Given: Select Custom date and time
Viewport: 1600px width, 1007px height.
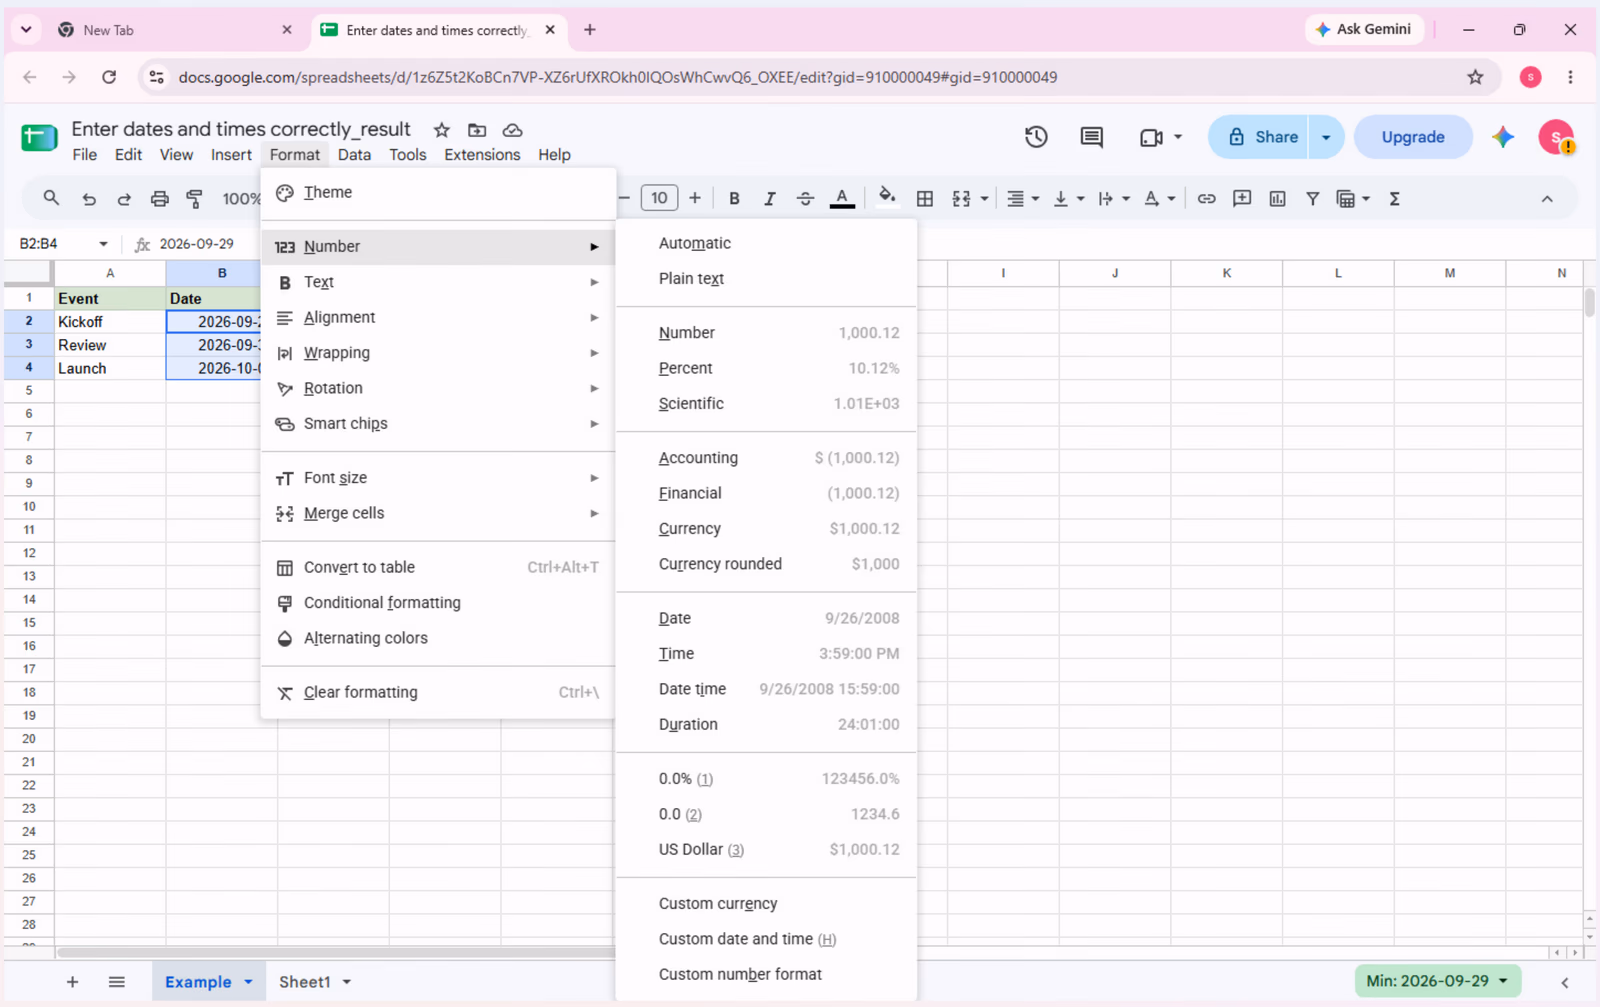Looking at the screenshot, I should click(766, 939).
